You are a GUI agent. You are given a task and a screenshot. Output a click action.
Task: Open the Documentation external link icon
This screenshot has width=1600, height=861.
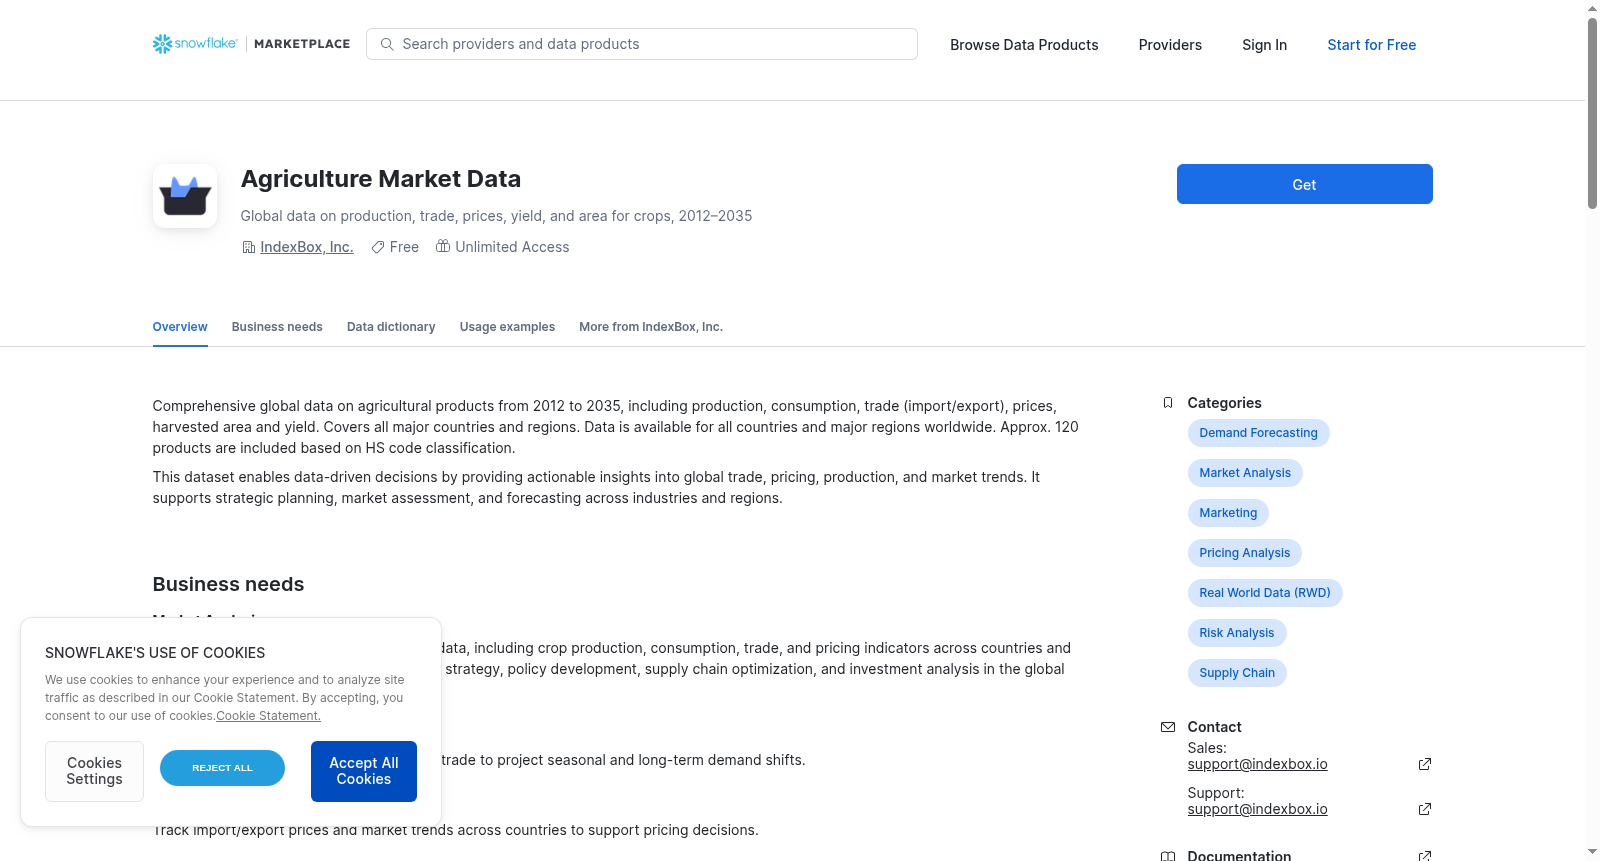[1425, 856]
